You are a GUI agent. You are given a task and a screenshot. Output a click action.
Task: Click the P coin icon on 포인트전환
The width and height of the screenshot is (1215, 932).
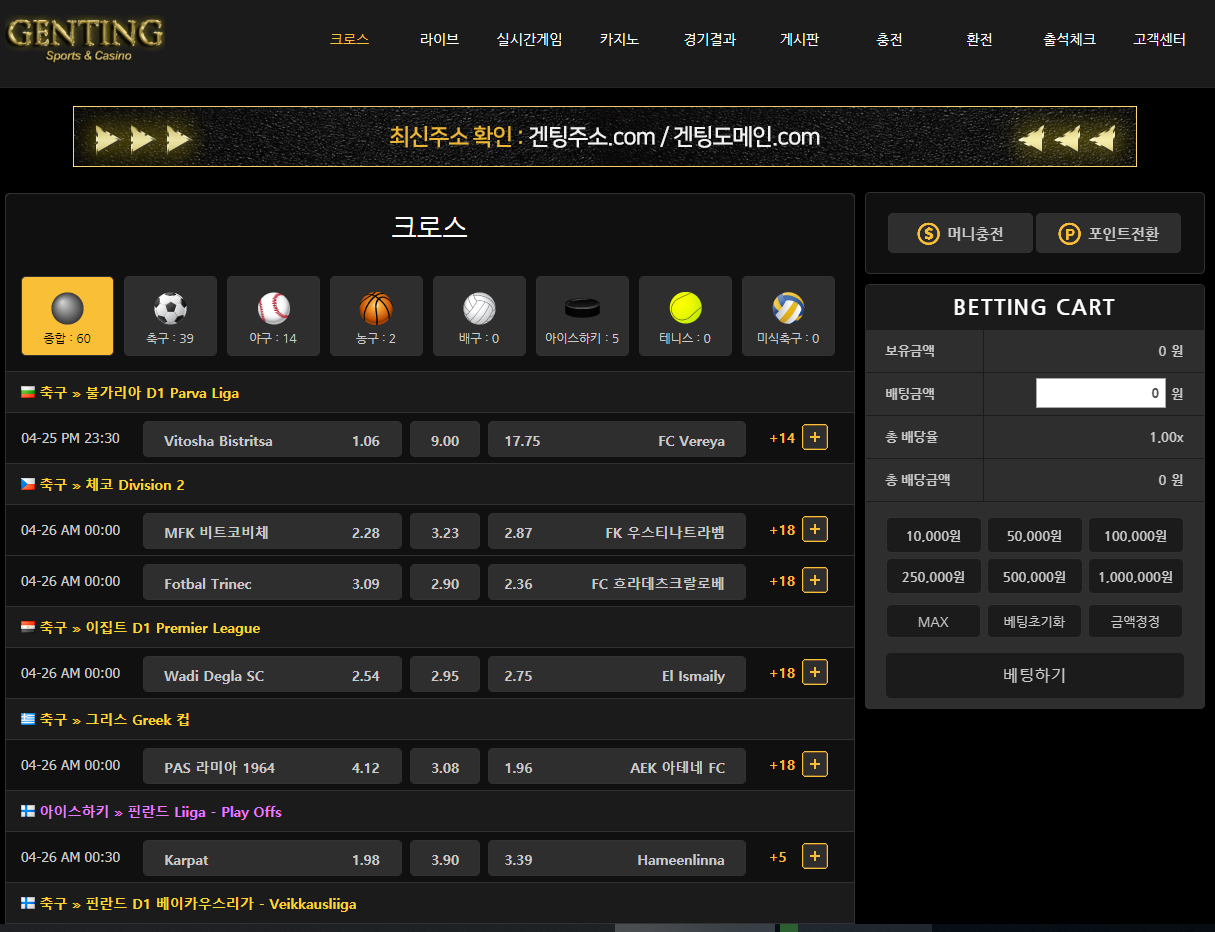(1070, 234)
